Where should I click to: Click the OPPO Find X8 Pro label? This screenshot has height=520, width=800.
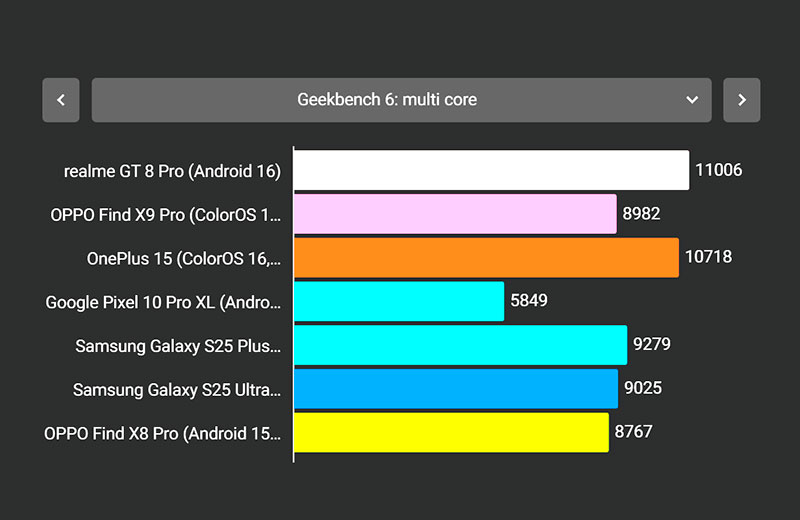coord(163,433)
